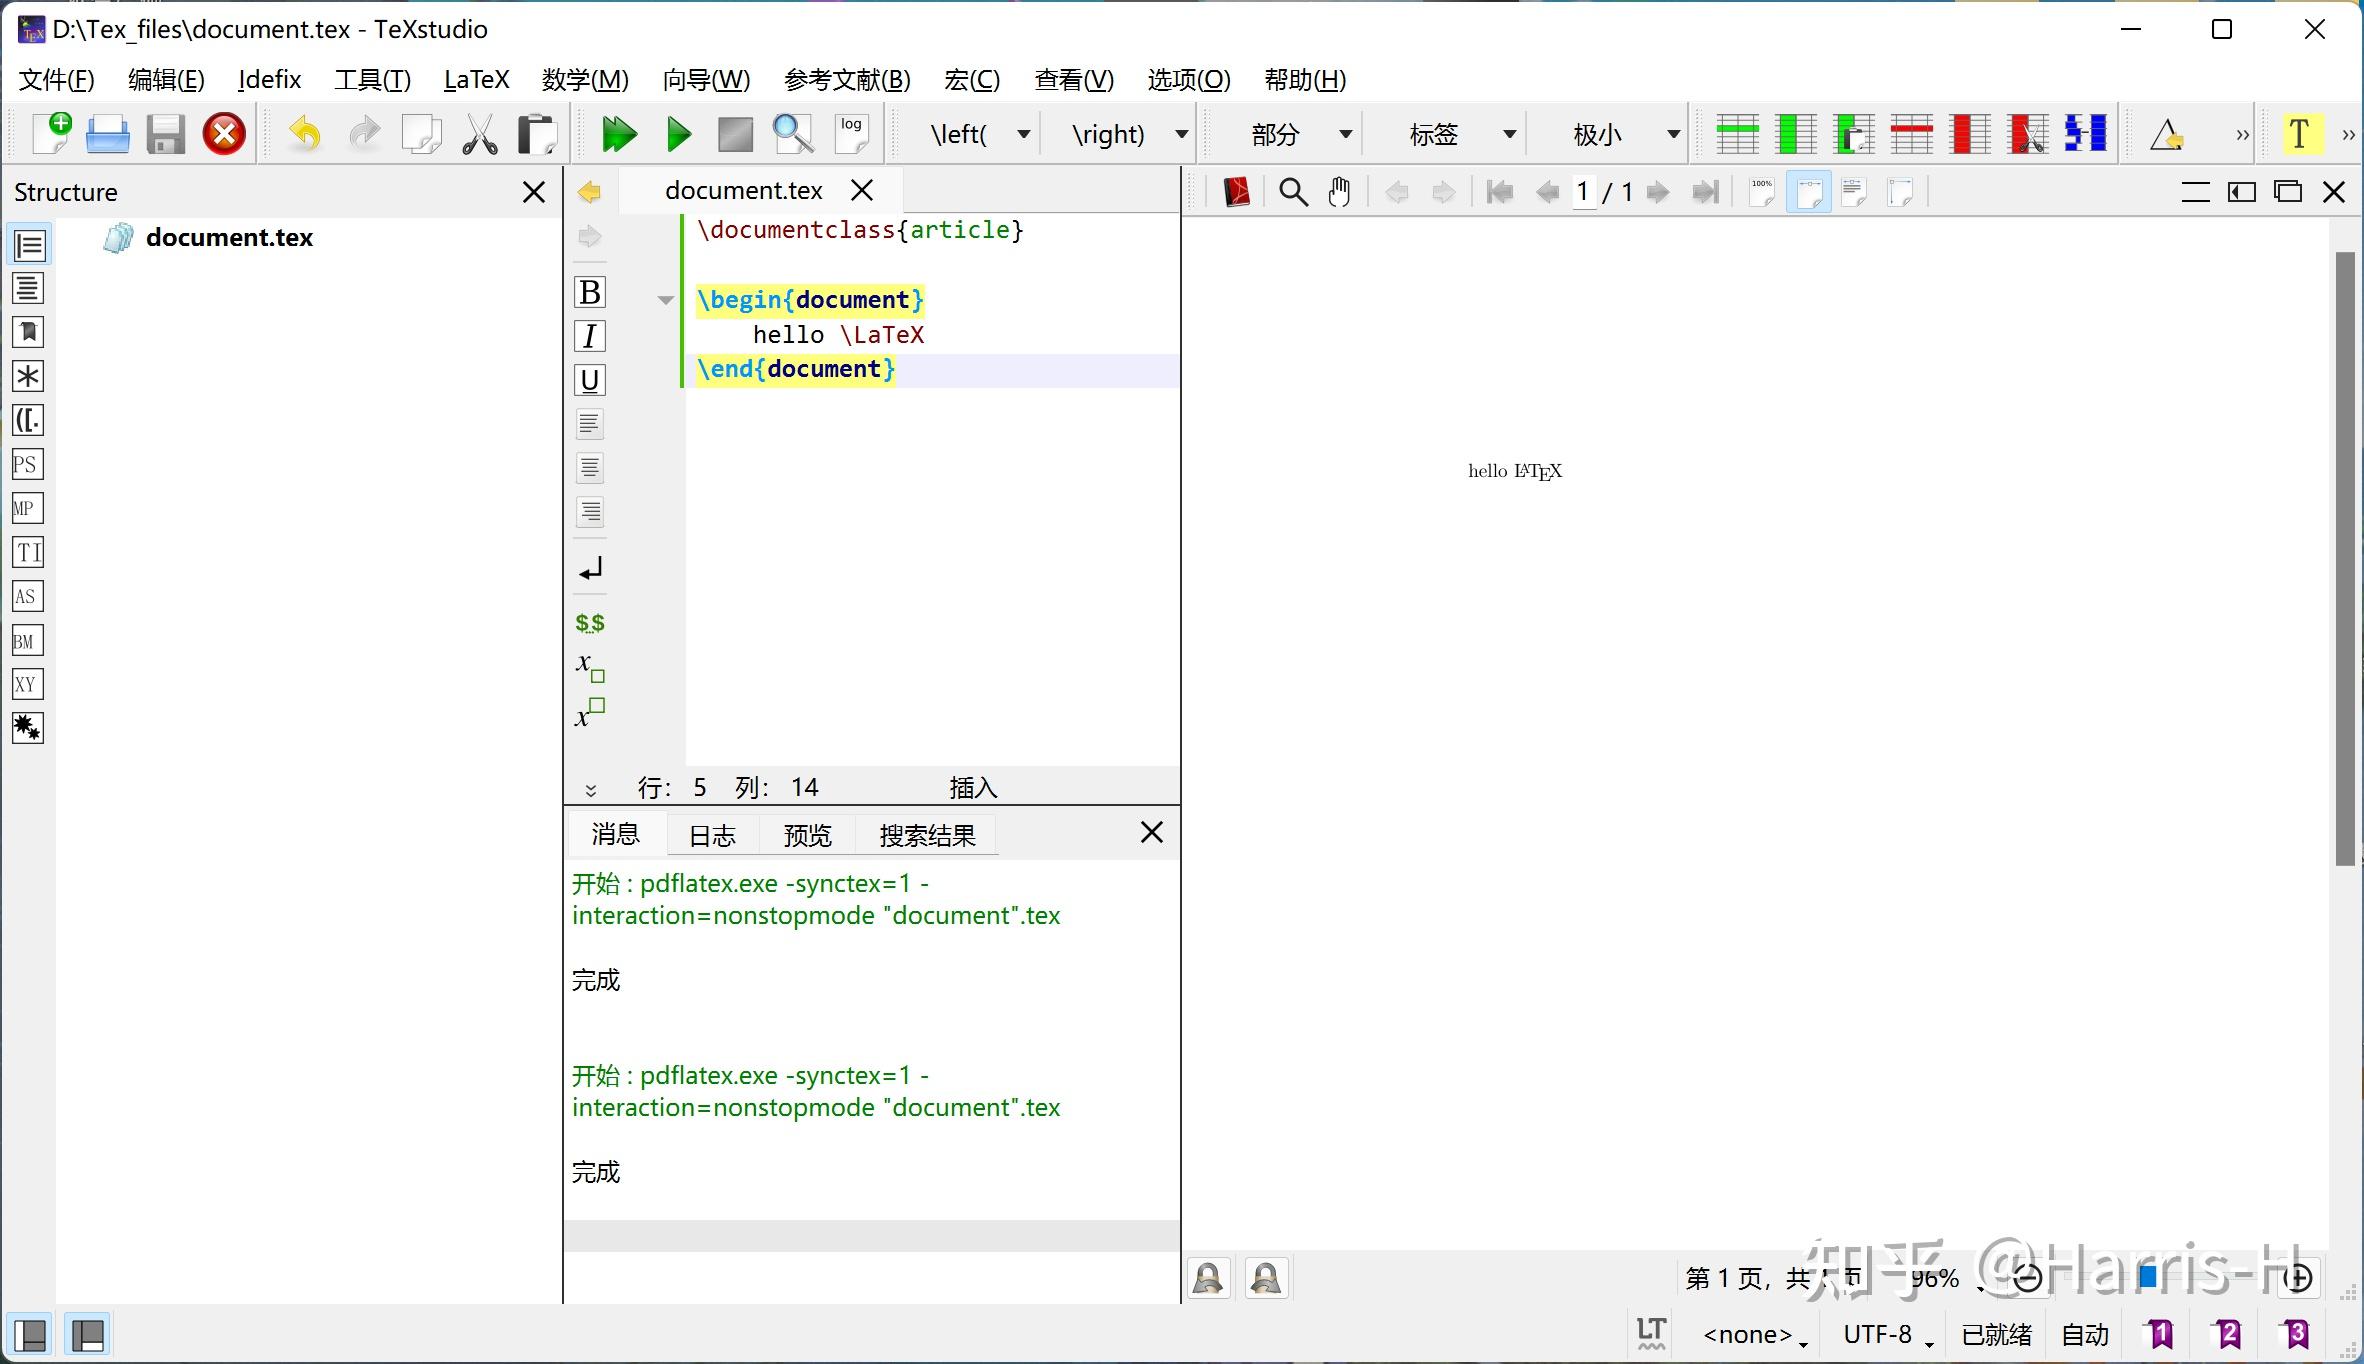Viewport: 2364px width, 1364px height.
Task: Toggle underline formatting in the editor sidebar
Action: coord(589,380)
